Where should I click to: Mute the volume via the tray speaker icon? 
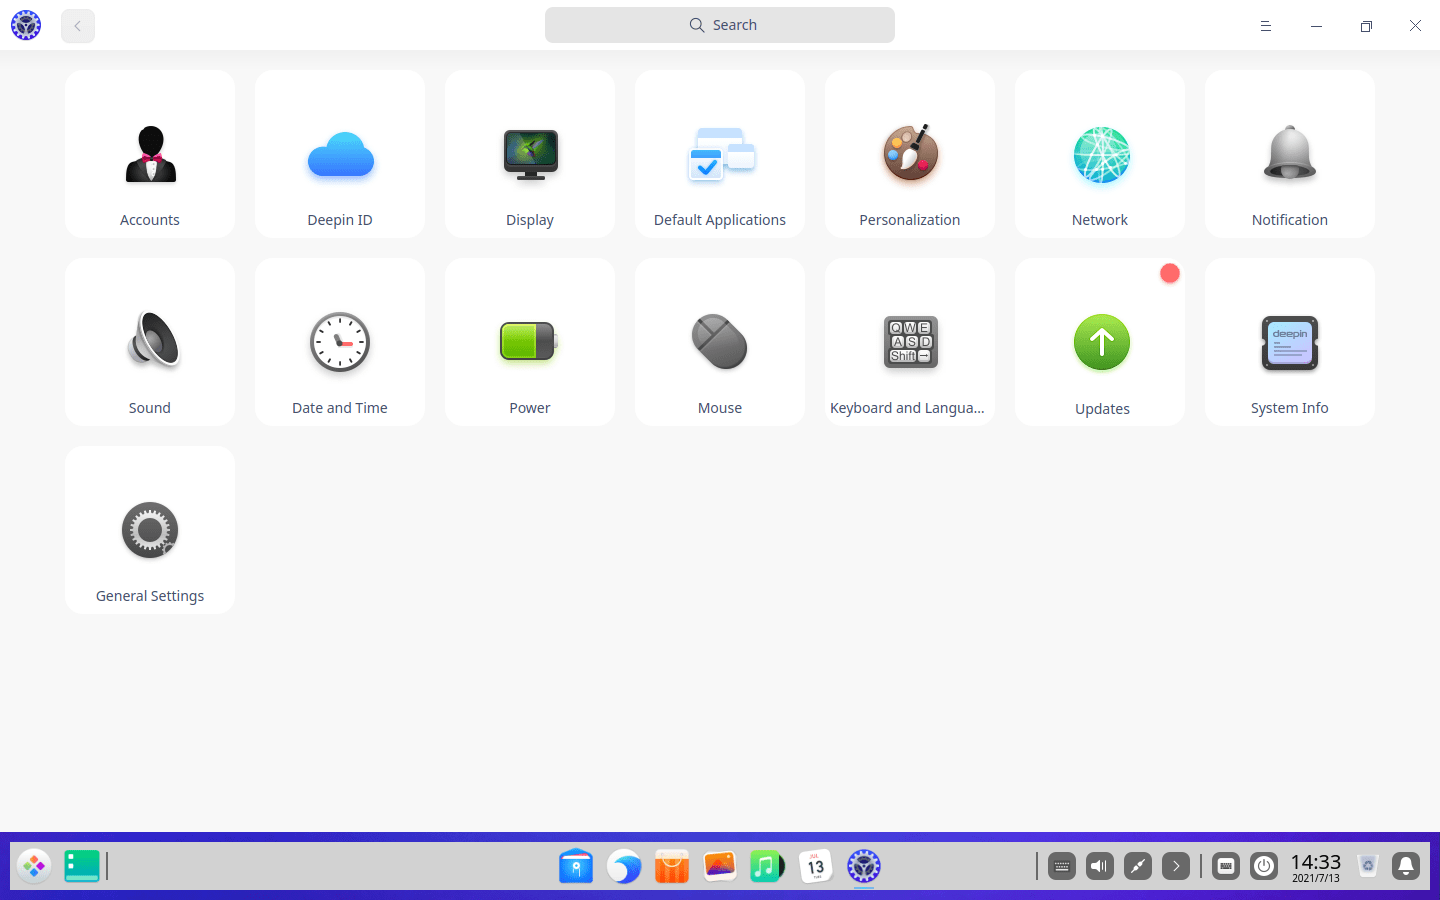coord(1100,866)
